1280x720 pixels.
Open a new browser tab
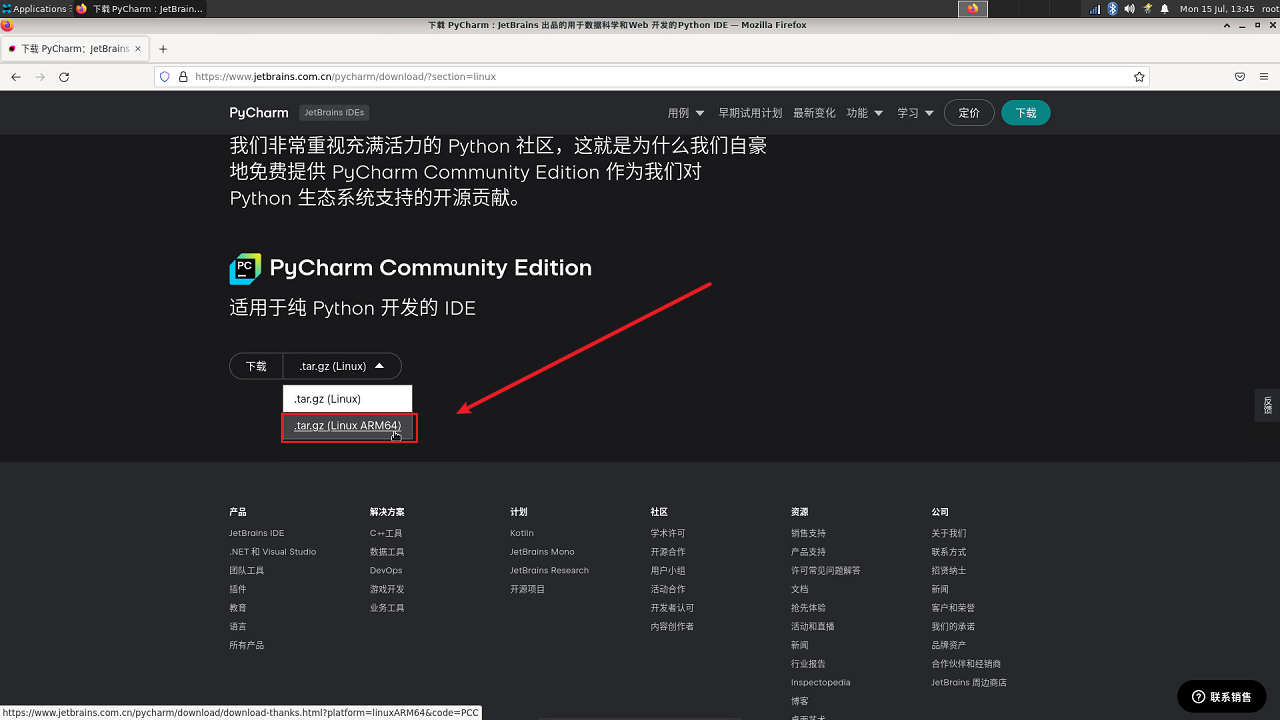tap(163, 49)
